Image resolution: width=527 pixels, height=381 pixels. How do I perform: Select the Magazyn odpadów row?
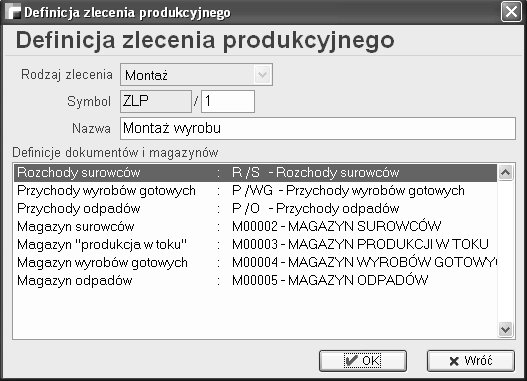pos(255,281)
